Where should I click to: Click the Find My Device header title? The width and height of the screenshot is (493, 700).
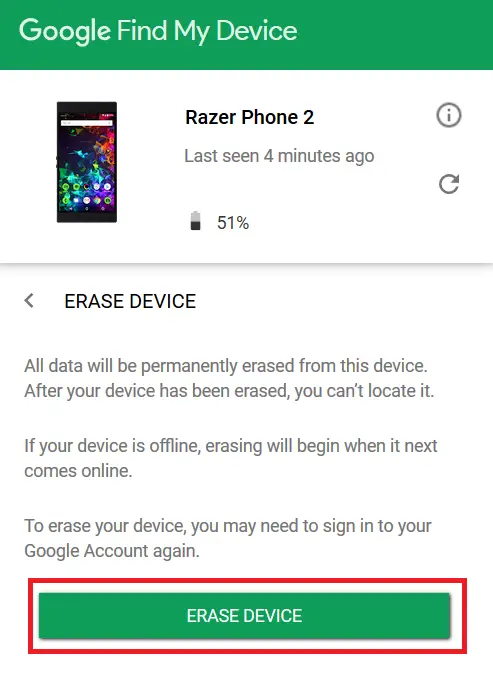(207, 31)
